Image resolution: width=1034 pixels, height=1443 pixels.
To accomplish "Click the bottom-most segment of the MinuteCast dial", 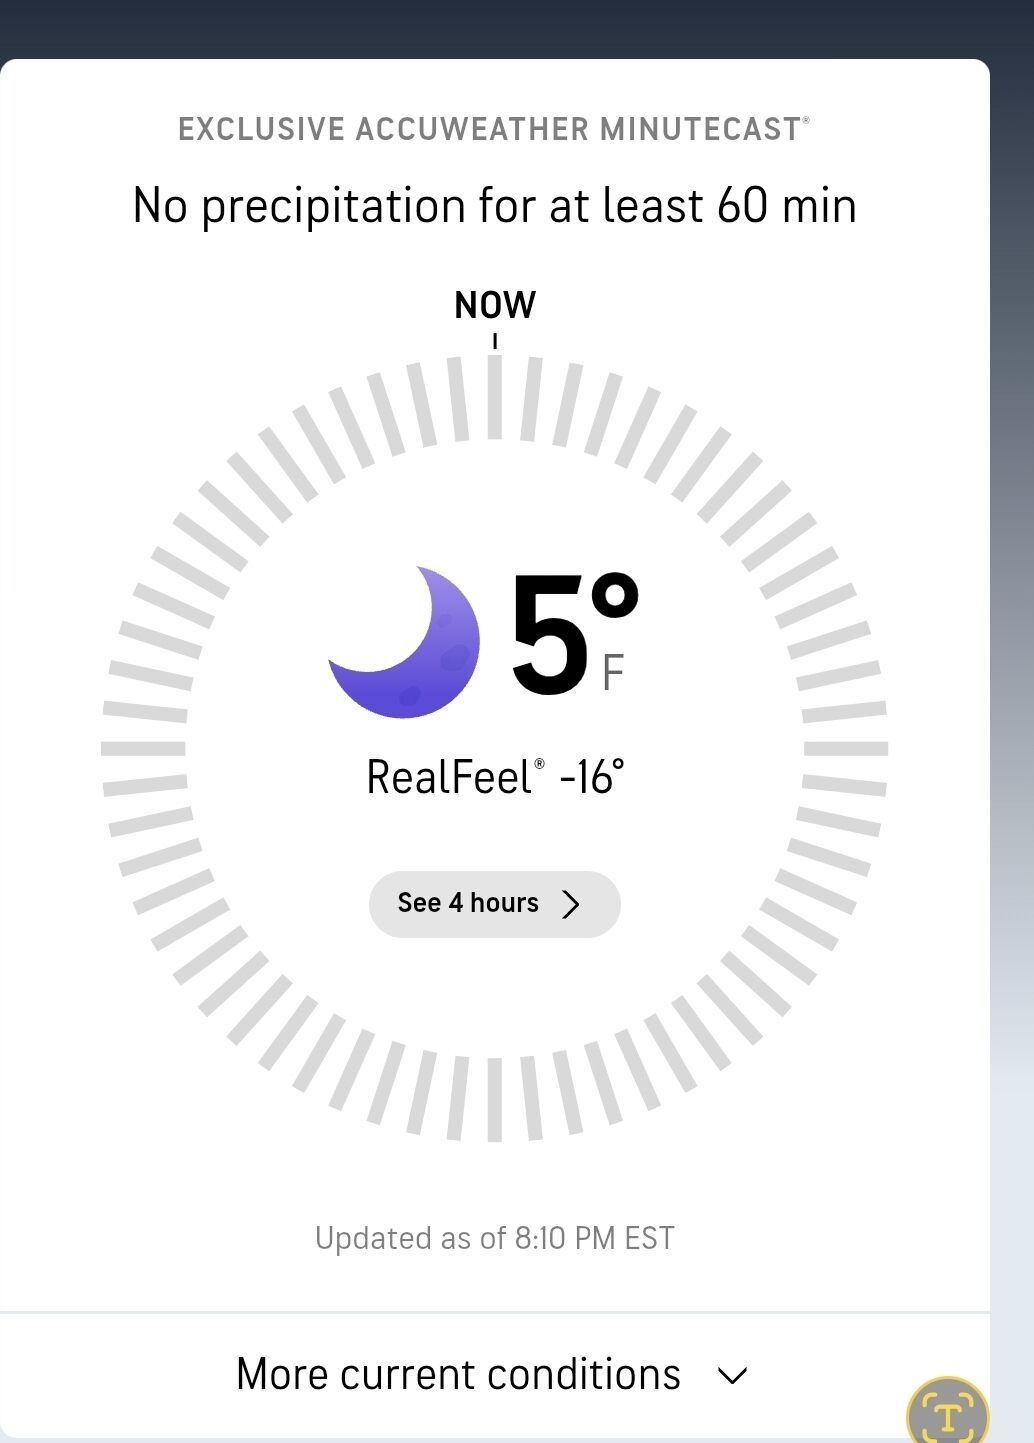I will 495,1100.
